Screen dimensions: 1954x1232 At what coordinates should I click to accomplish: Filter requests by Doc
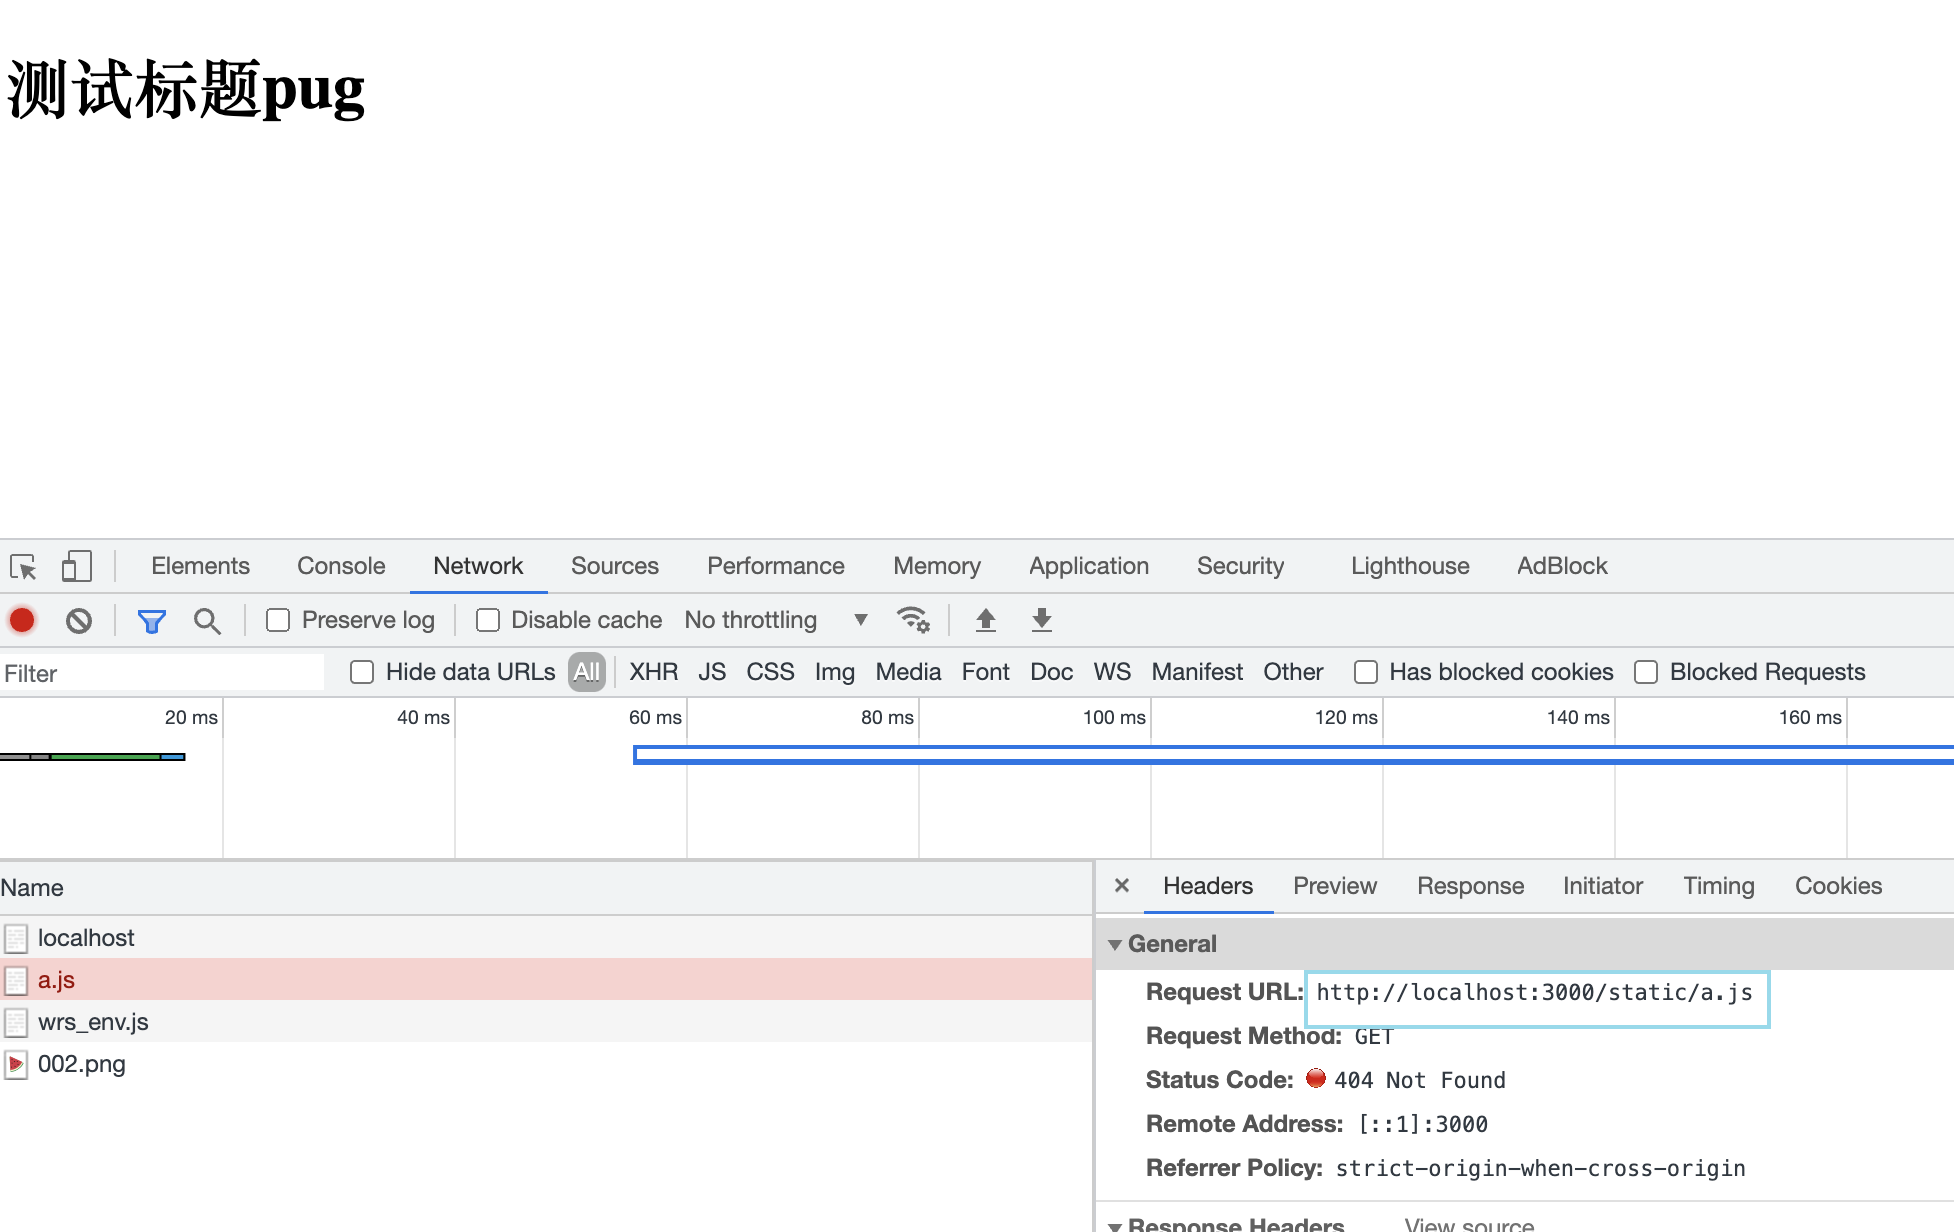click(1052, 672)
